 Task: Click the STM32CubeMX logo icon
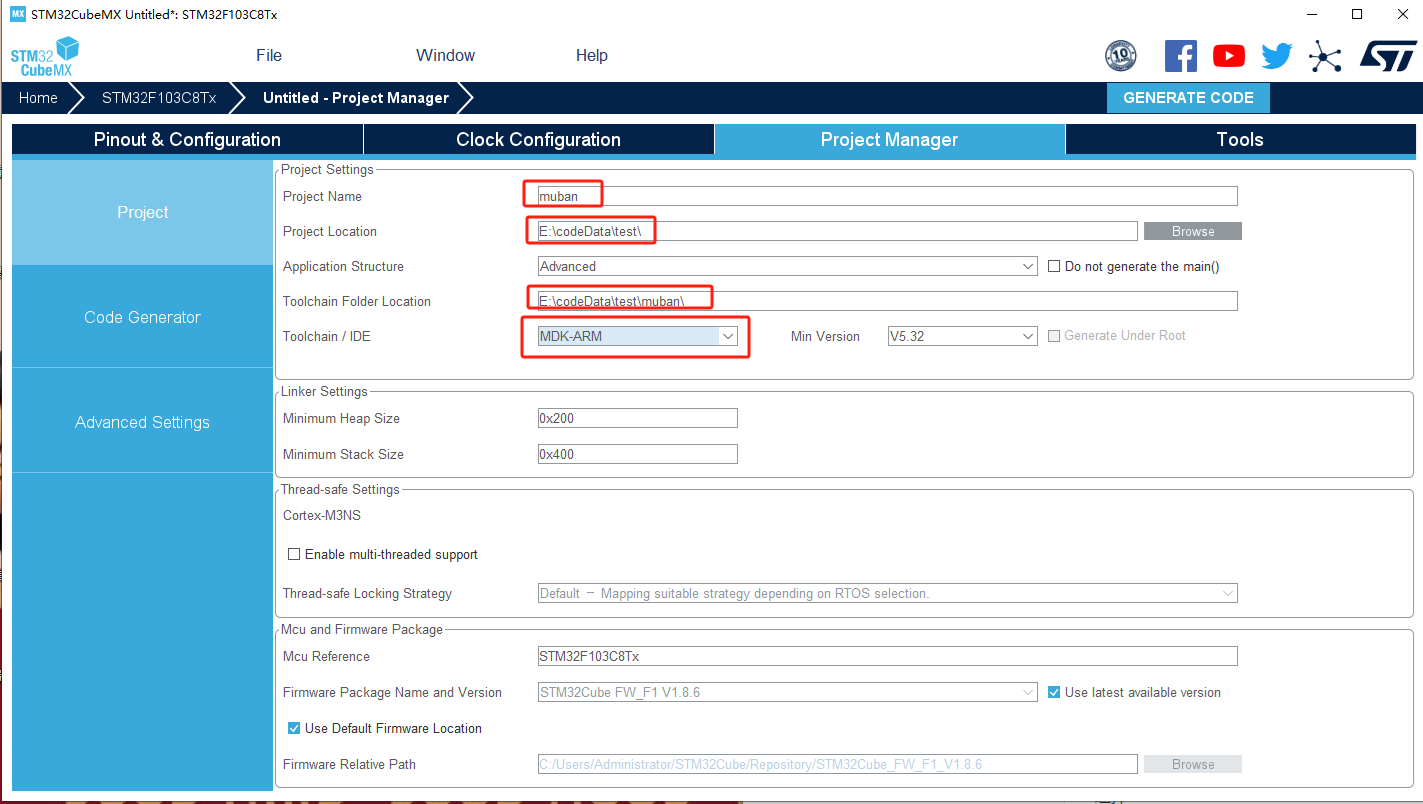click(45, 56)
